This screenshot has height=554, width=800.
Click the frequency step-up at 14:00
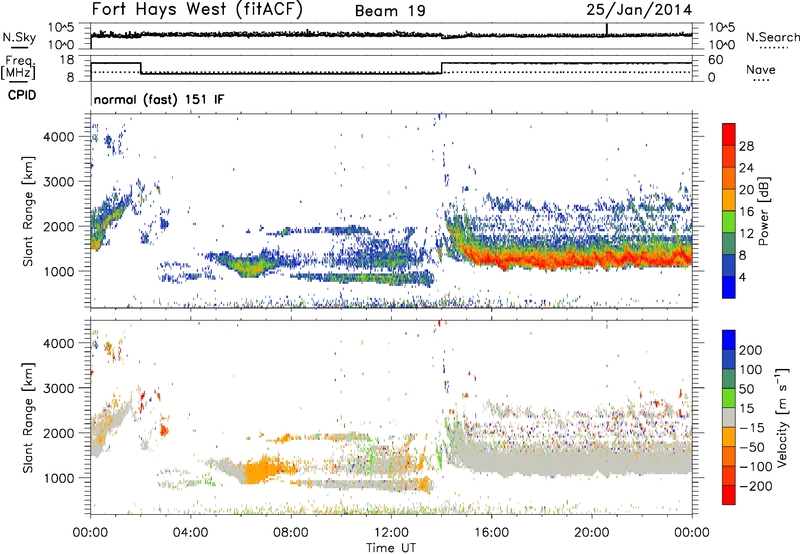point(441,68)
